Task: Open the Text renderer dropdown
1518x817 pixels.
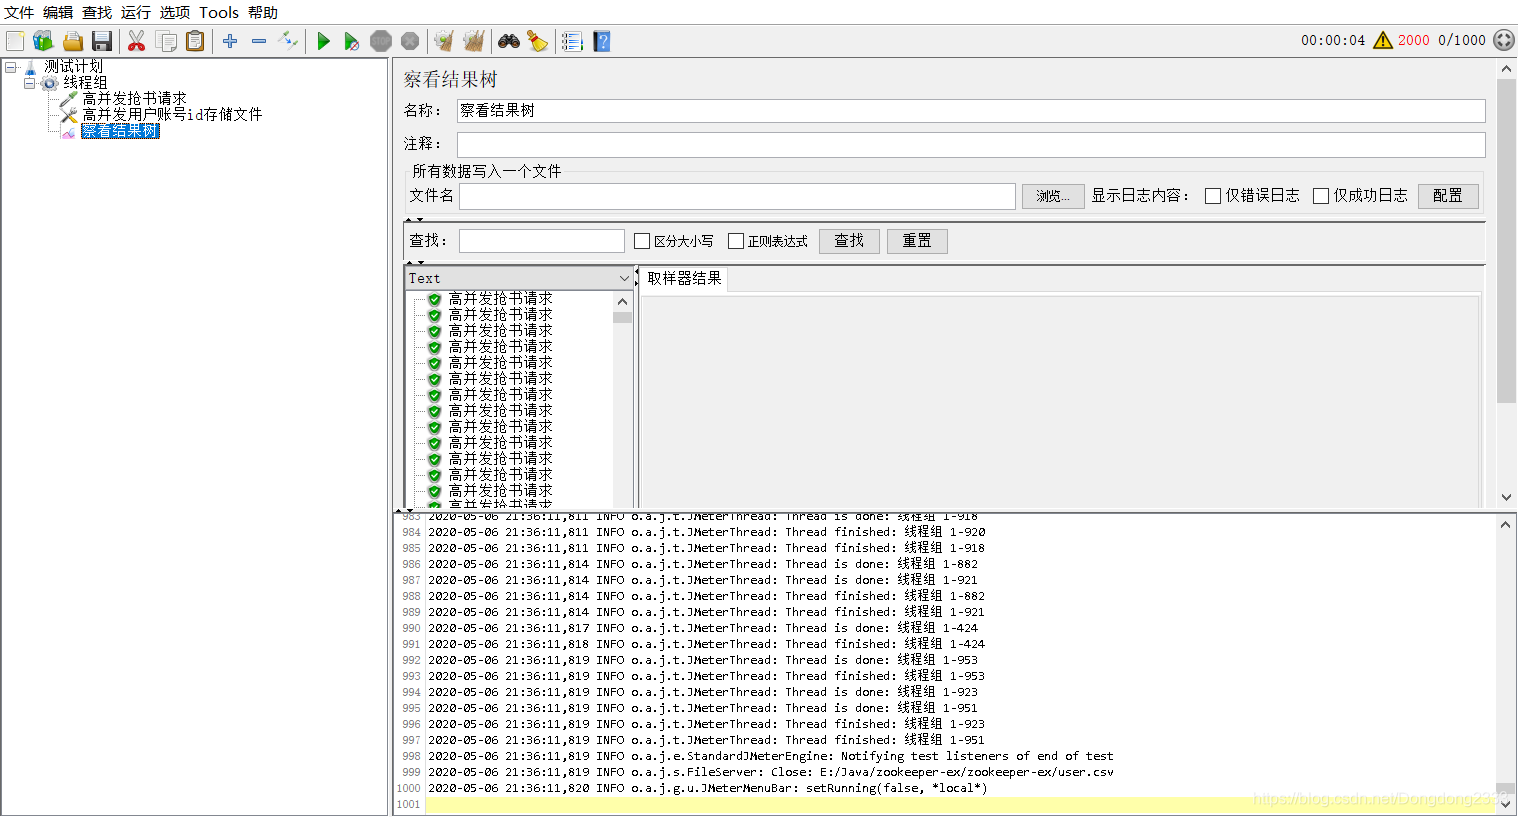Action: 519,278
